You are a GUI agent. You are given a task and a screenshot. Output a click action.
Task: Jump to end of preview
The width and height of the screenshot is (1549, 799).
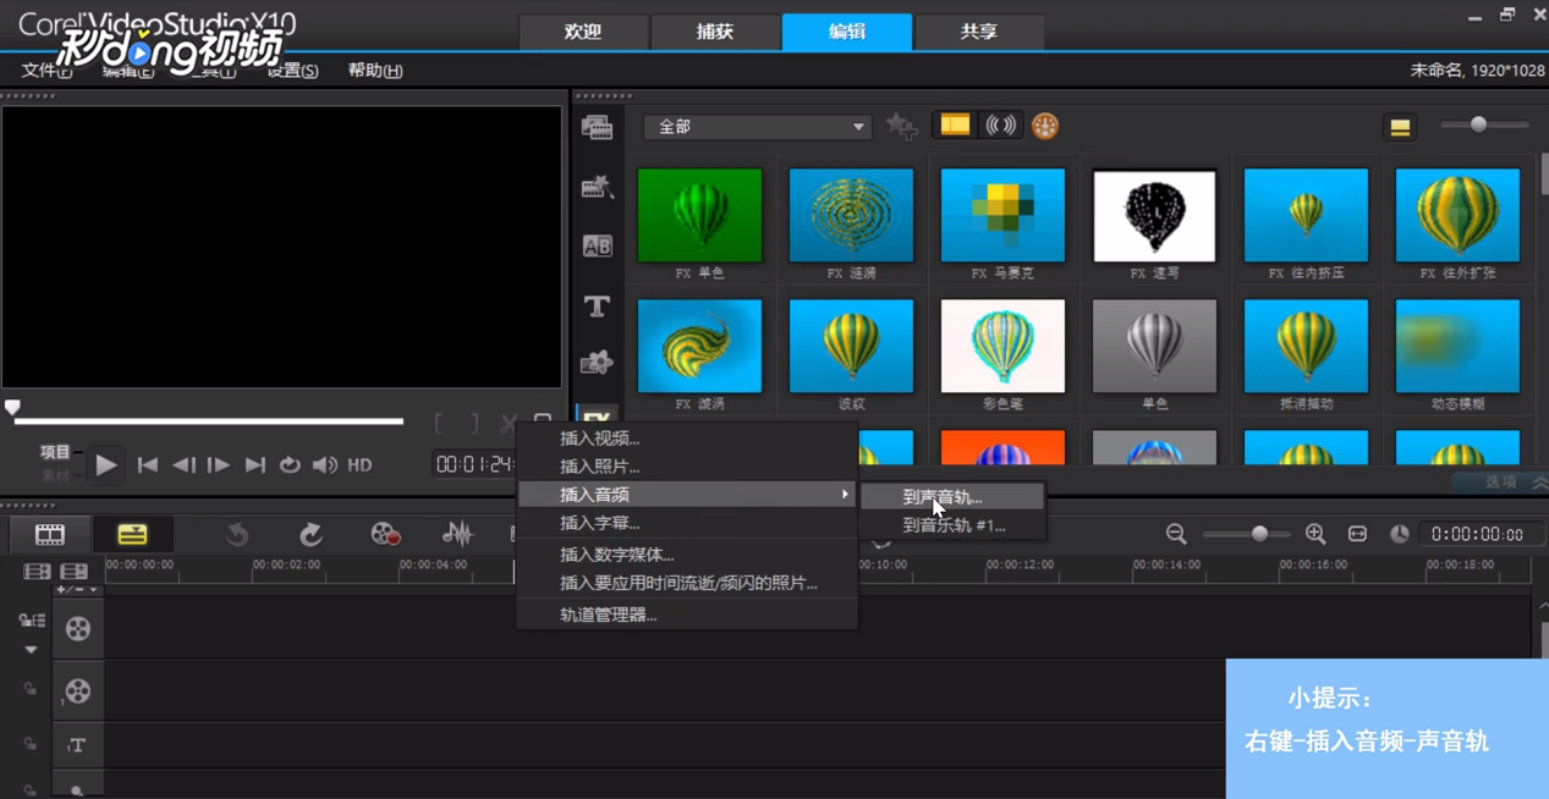pos(255,465)
